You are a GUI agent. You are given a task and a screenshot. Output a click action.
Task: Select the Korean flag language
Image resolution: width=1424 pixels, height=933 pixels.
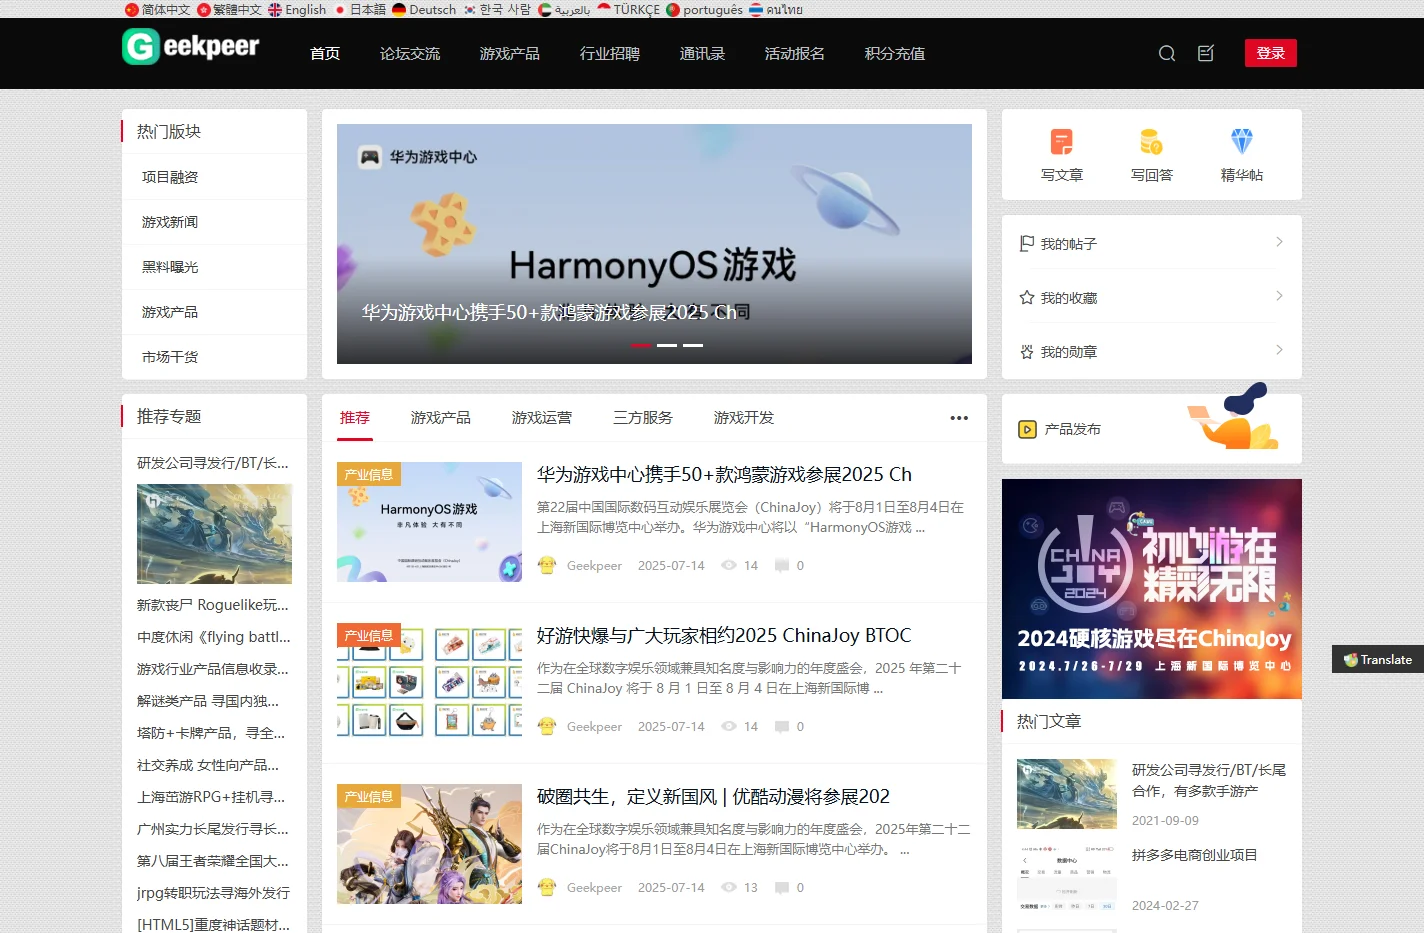point(497,9)
